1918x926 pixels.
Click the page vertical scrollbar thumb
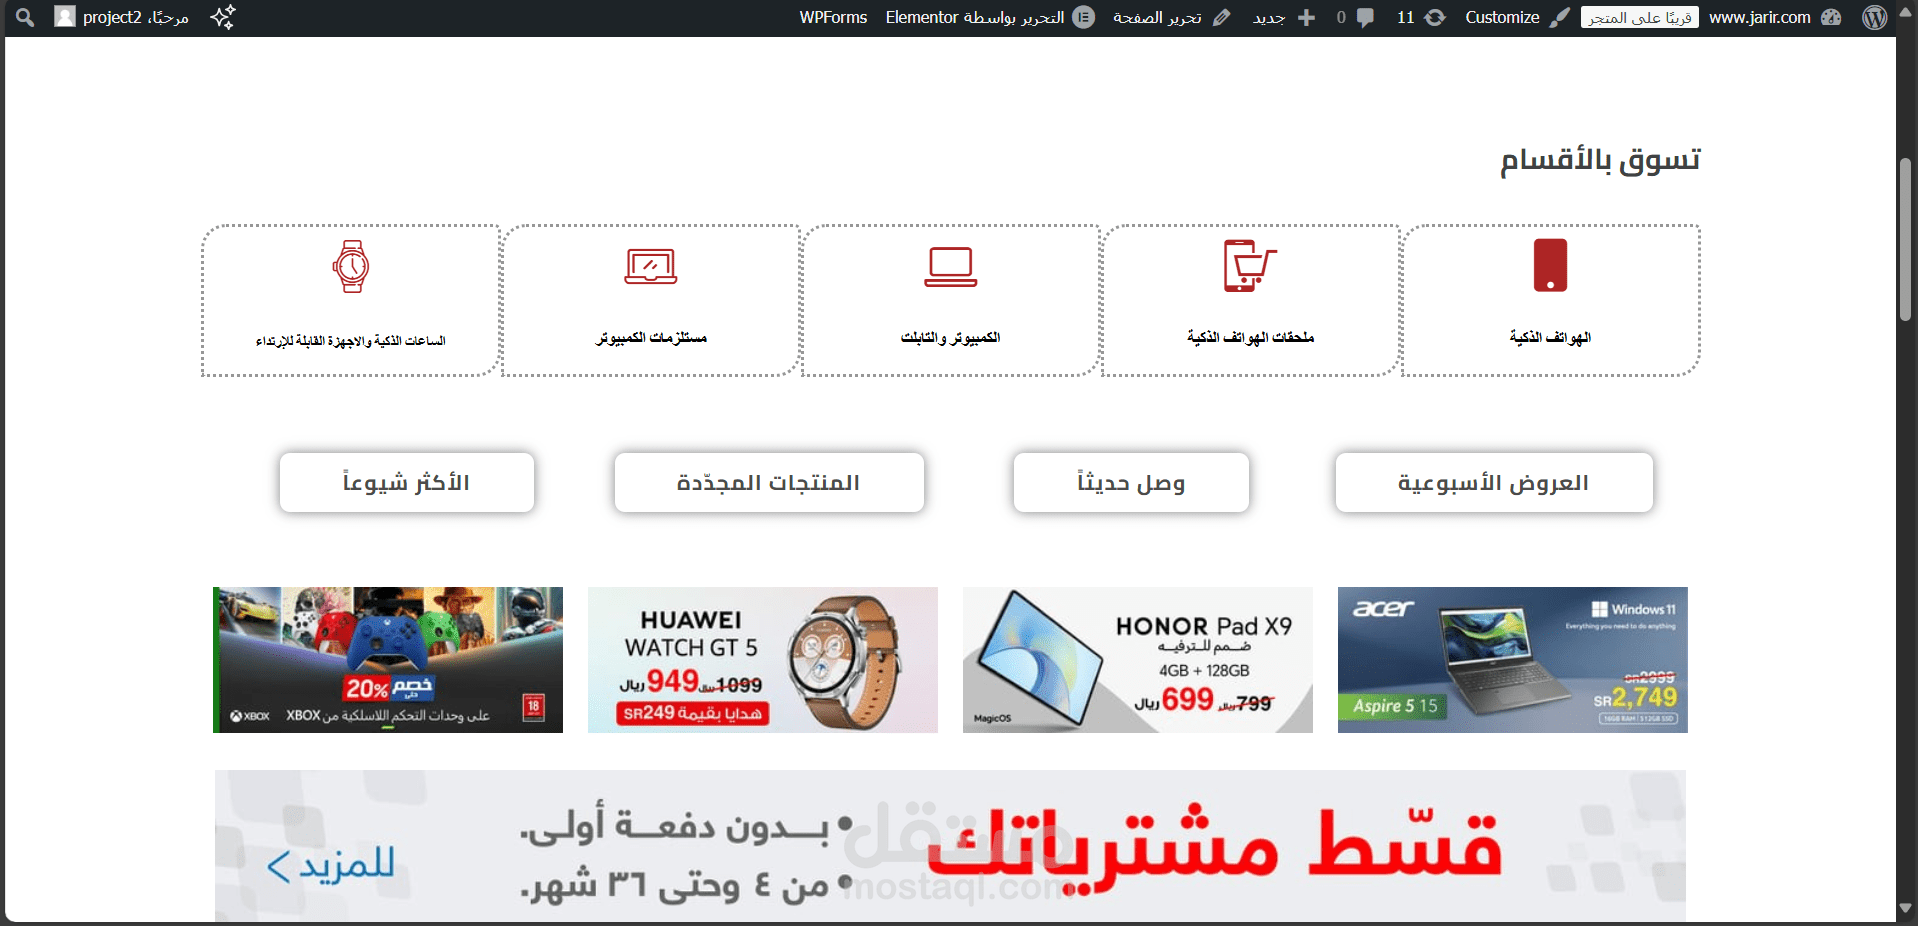point(1906,240)
